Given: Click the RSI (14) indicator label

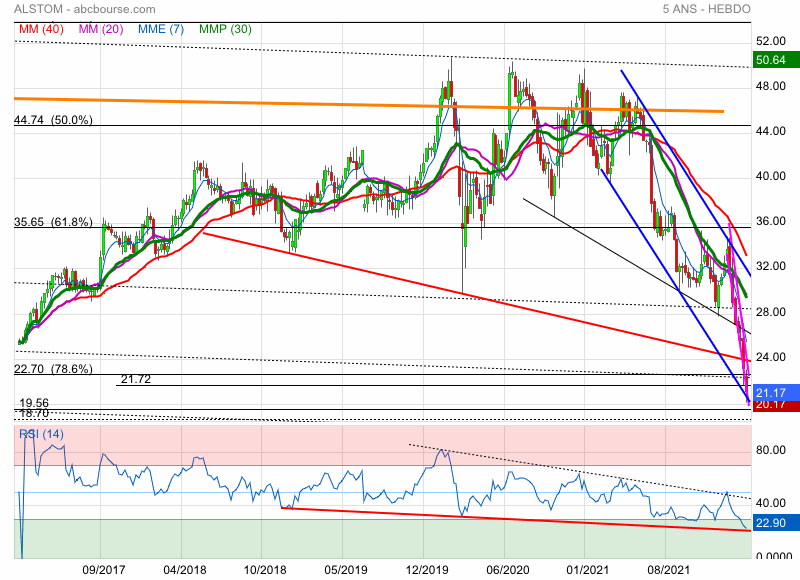Looking at the screenshot, I should pyautogui.click(x=41, y=434).
